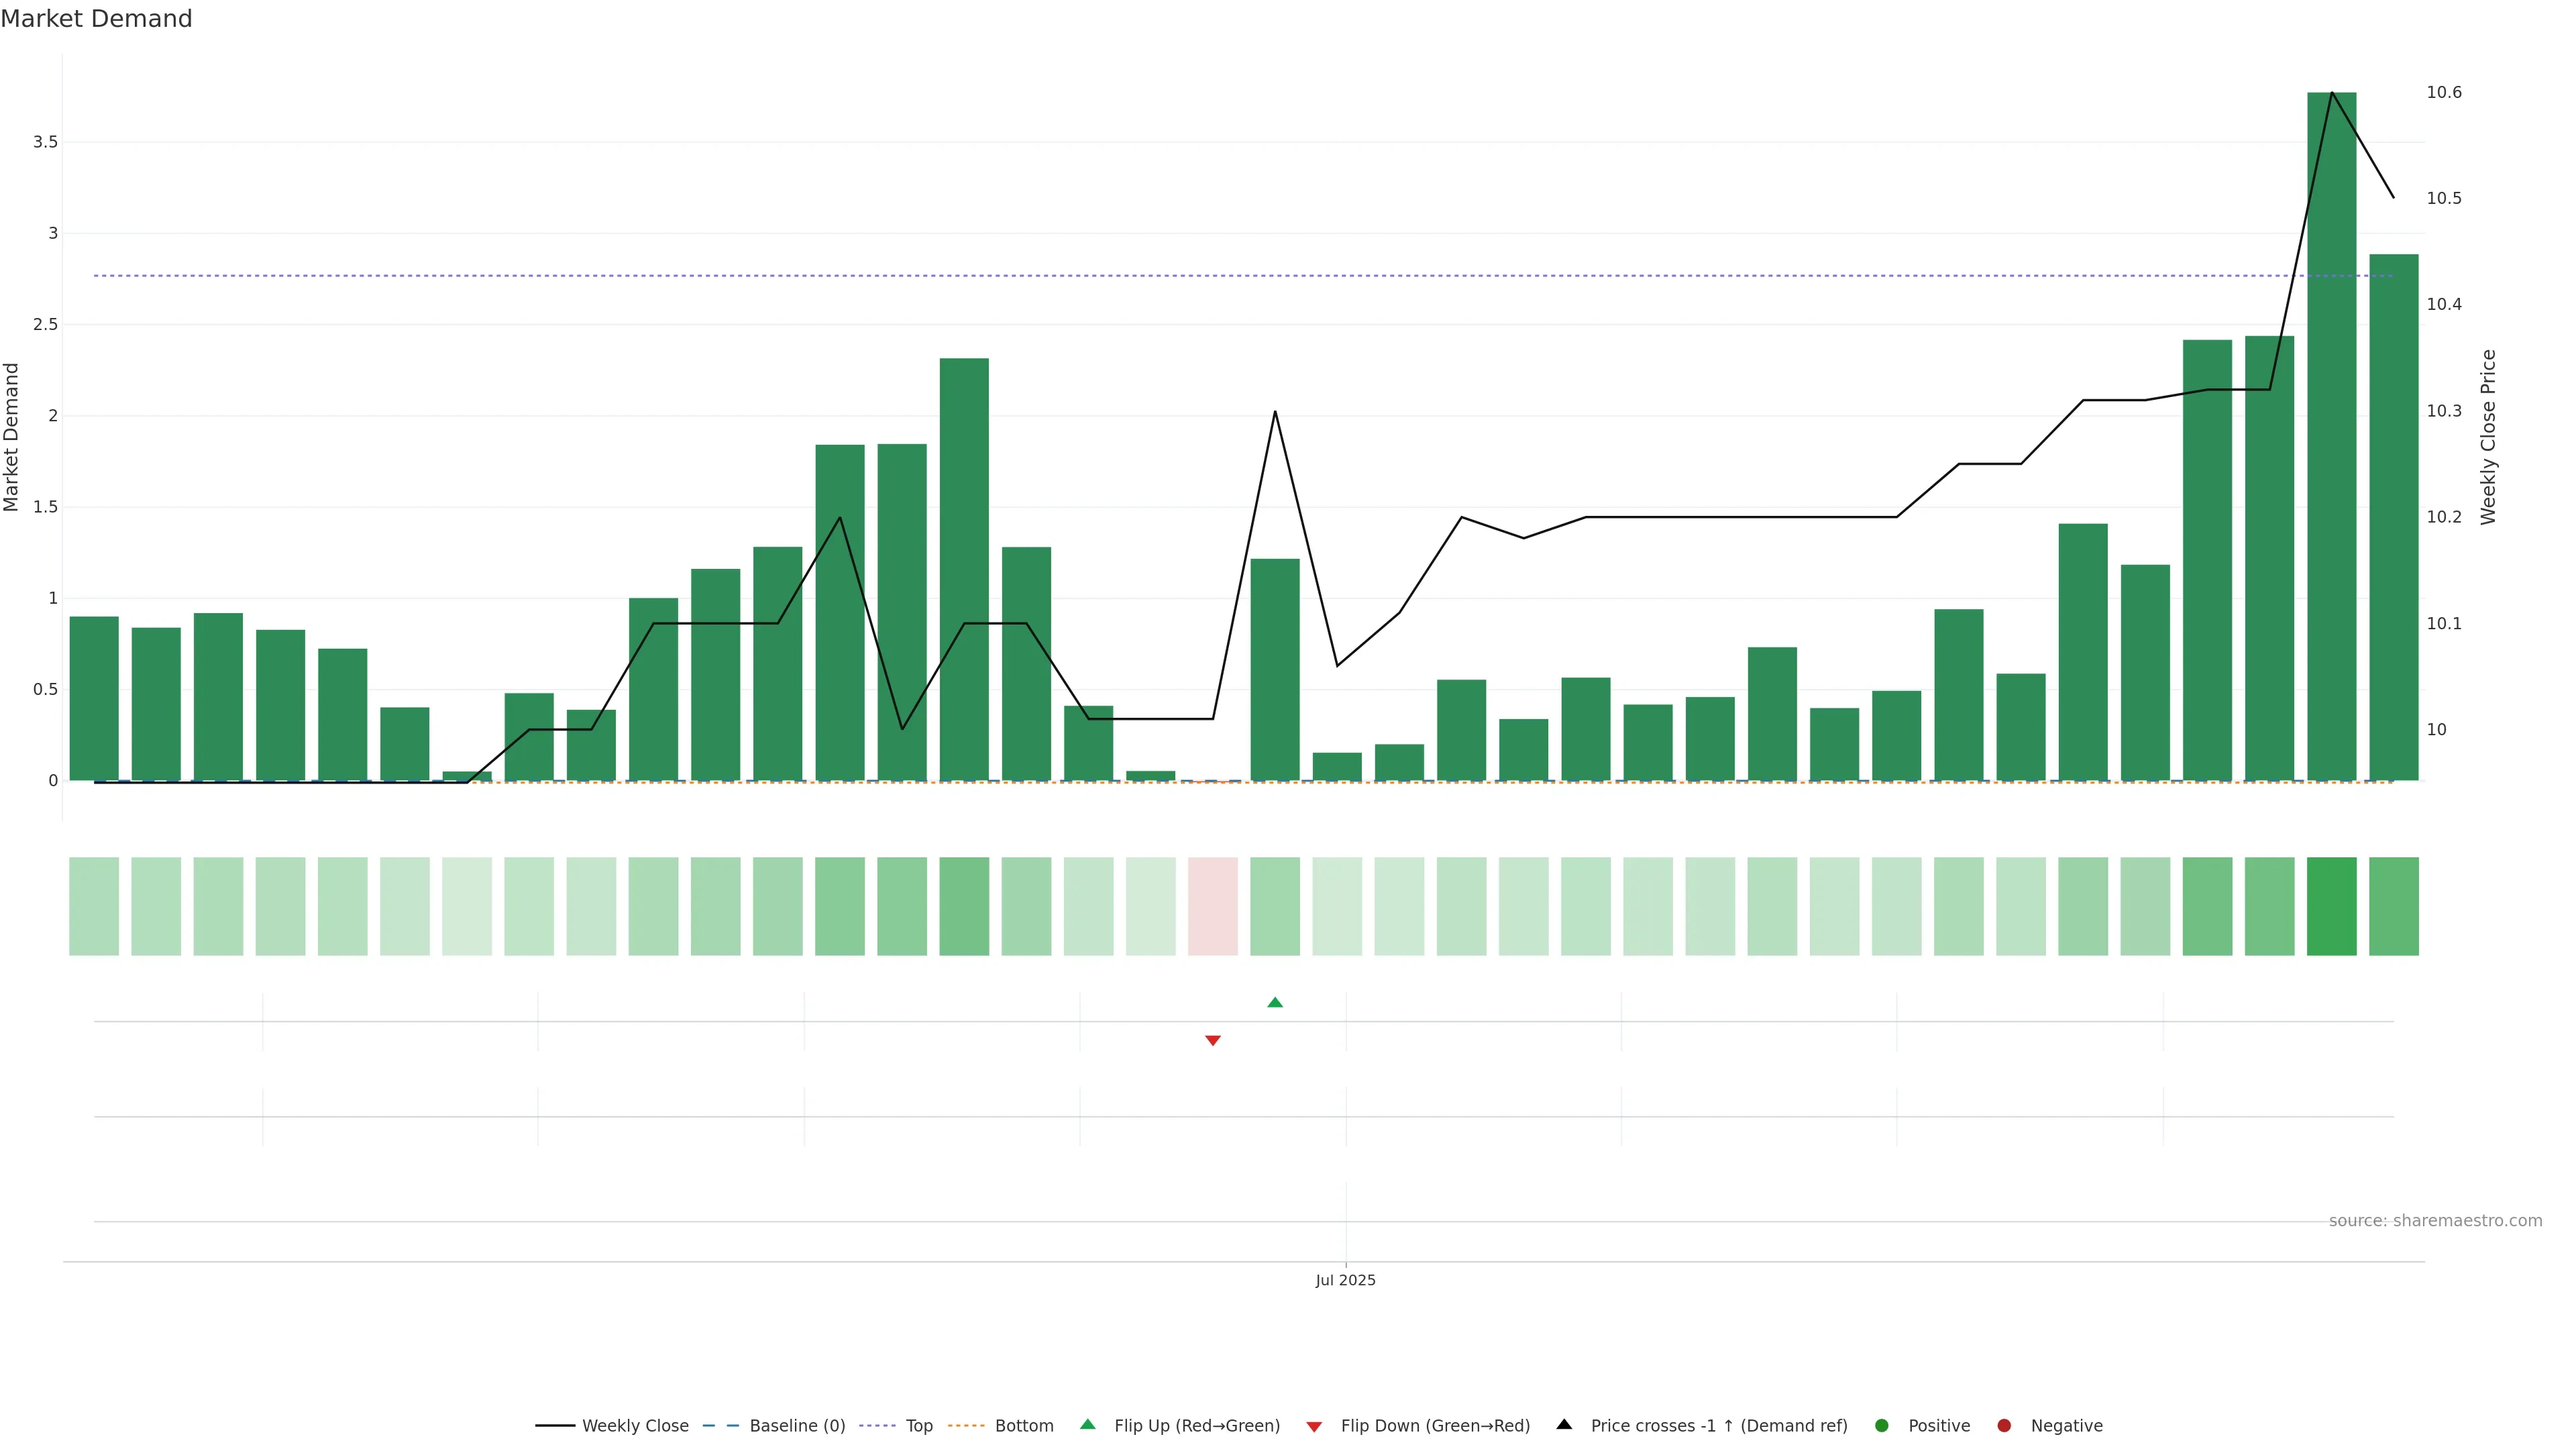The width and height of the screenshot is (2576, 1449).
Task: Click Flip Up legend green triangle icon
Action: click(1088, 1425)
